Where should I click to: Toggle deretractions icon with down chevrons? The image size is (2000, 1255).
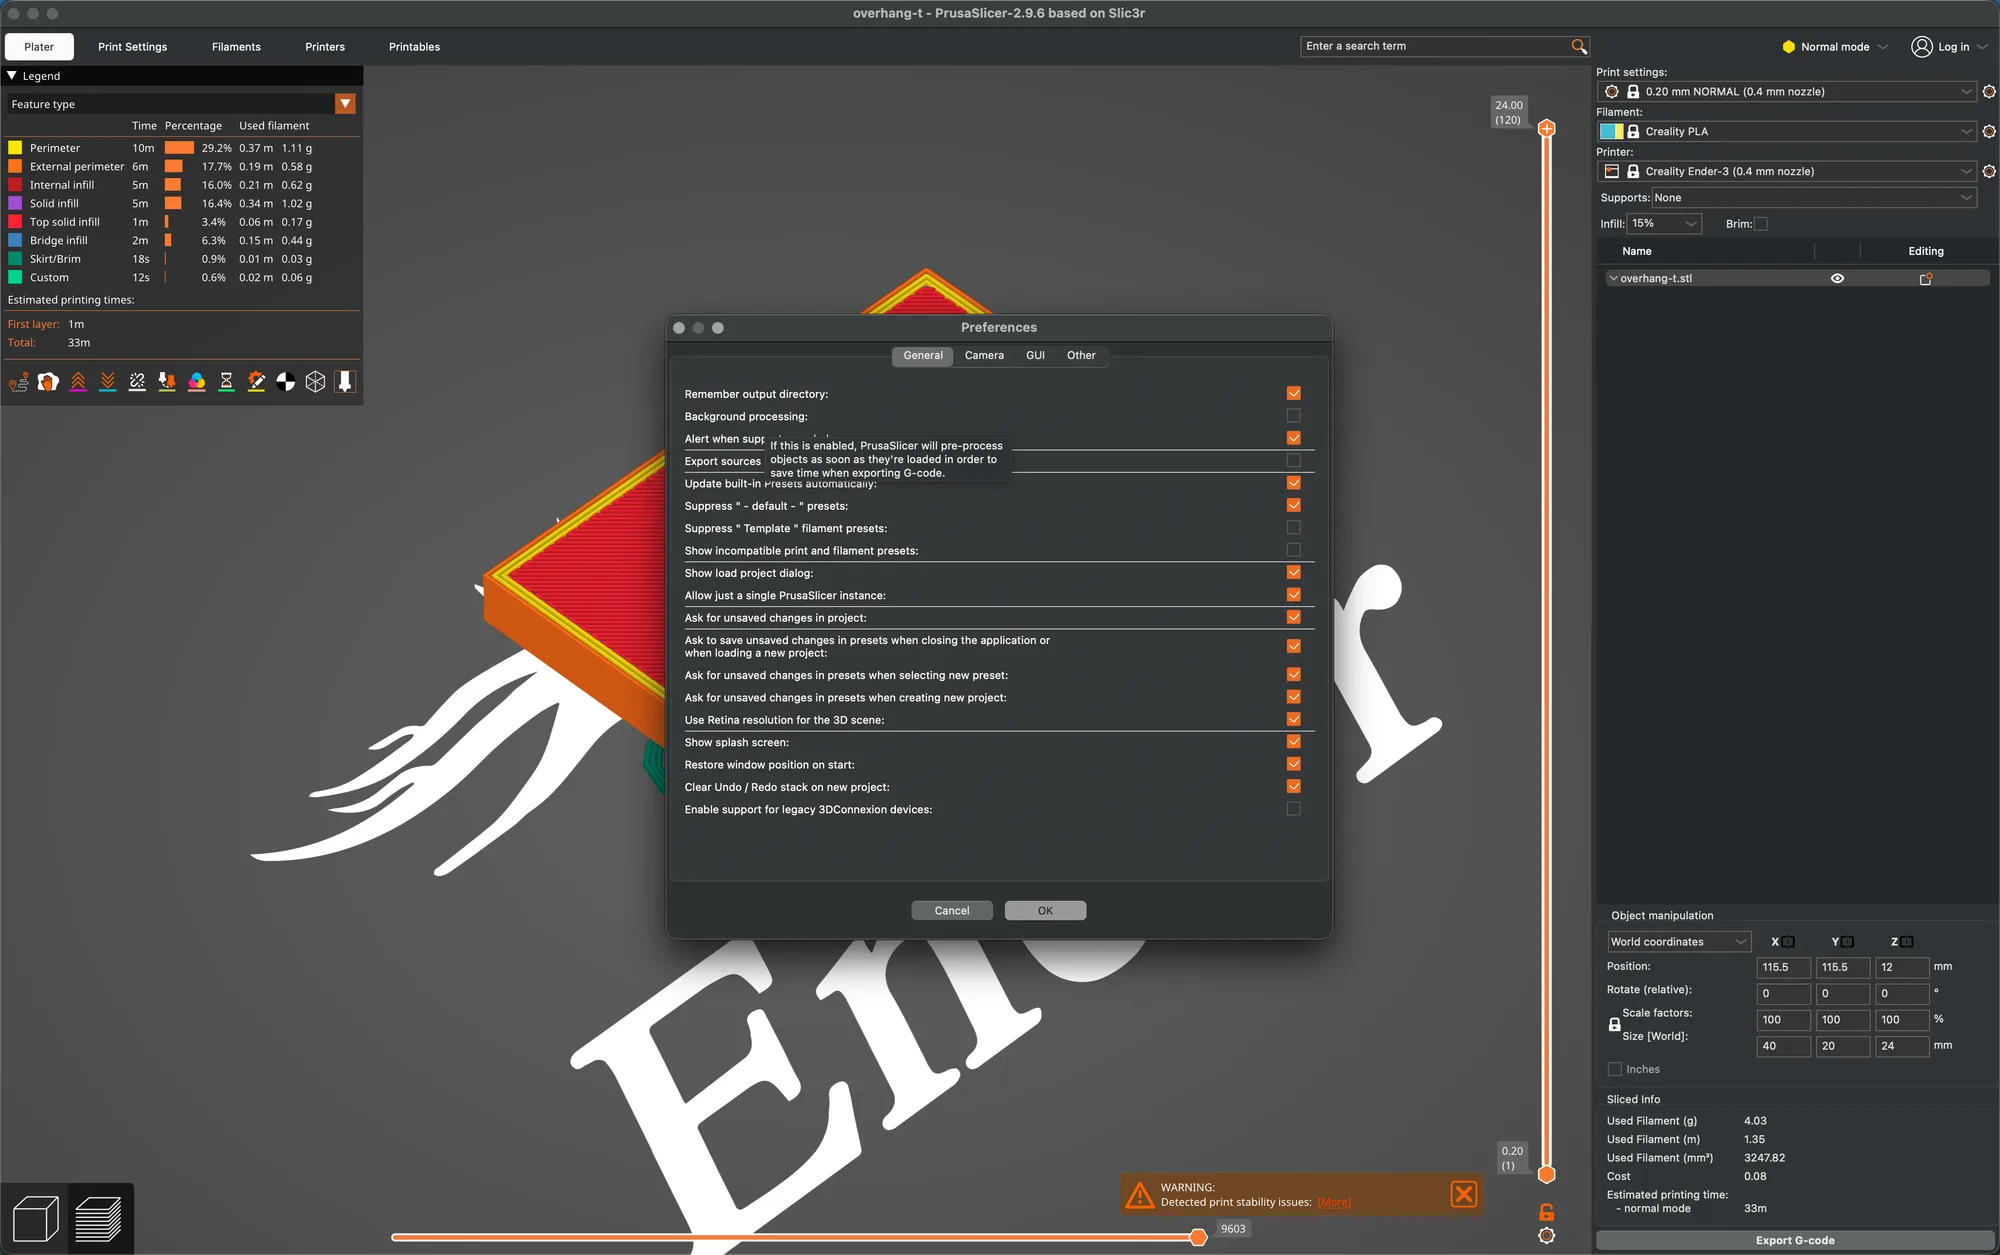tap(108, 382)
